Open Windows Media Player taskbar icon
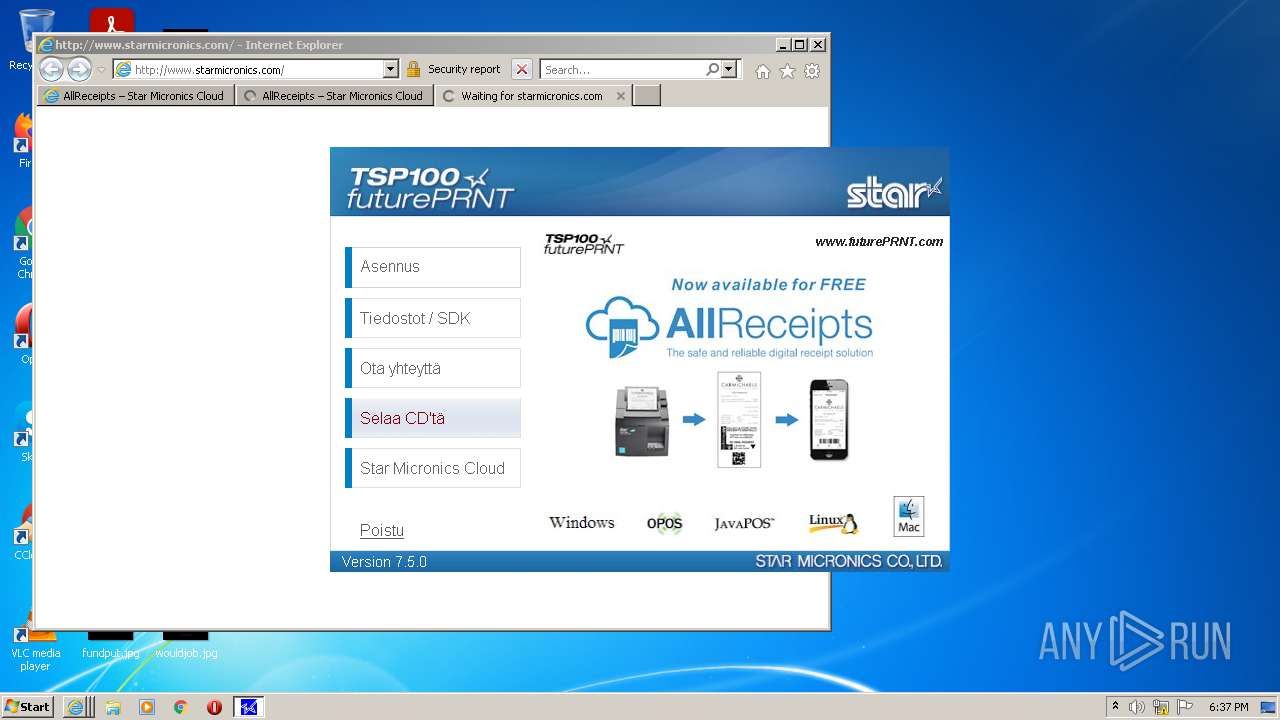Viewport: 1280px width, 720px height. [147, 707]
